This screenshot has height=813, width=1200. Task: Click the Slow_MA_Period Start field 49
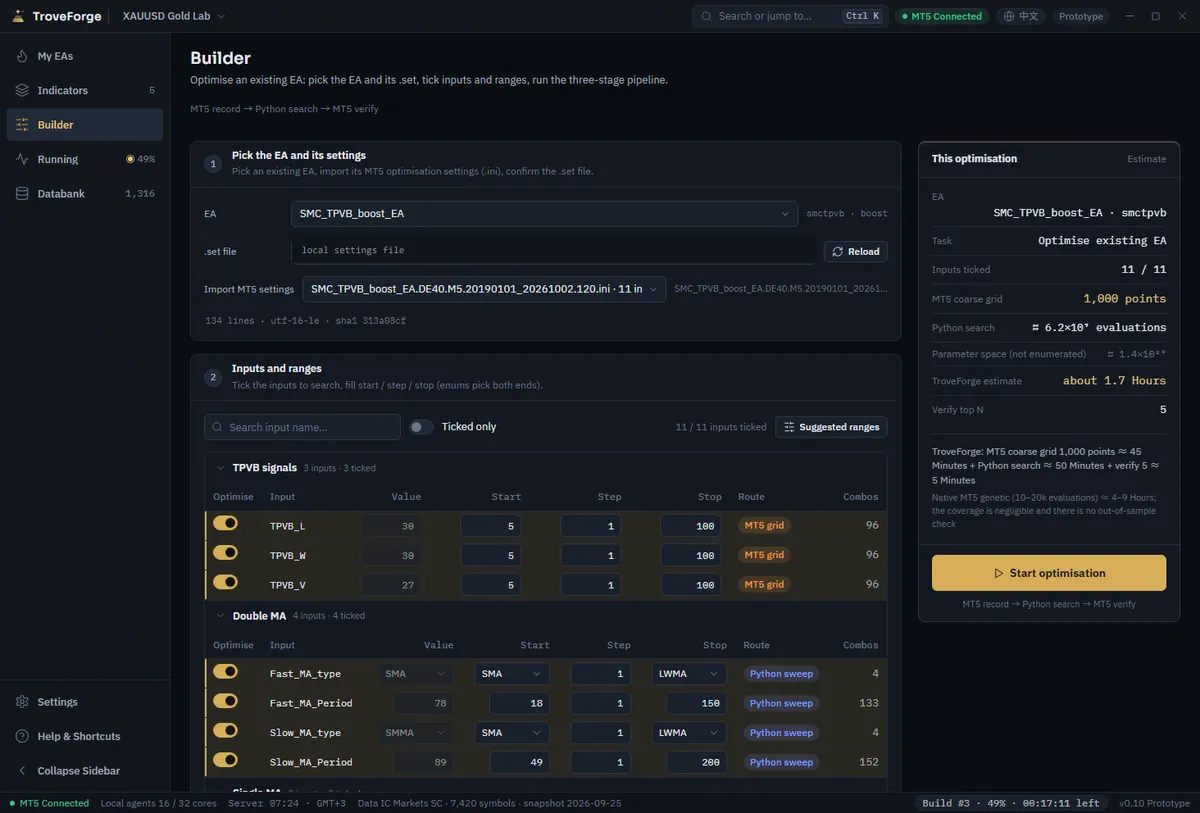pos(520,763)
